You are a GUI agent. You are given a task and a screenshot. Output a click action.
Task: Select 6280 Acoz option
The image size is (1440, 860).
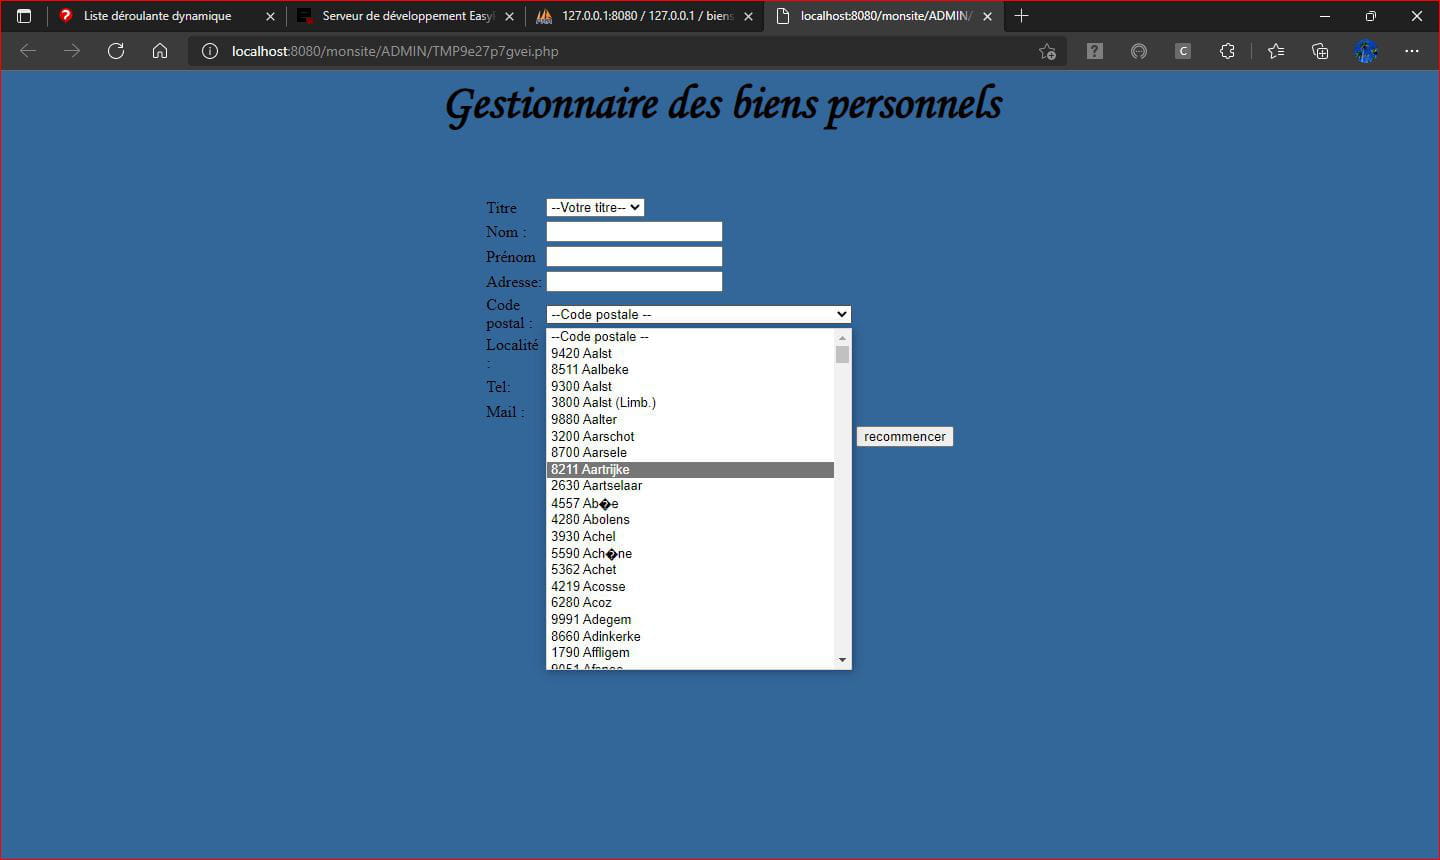point(690,602)
